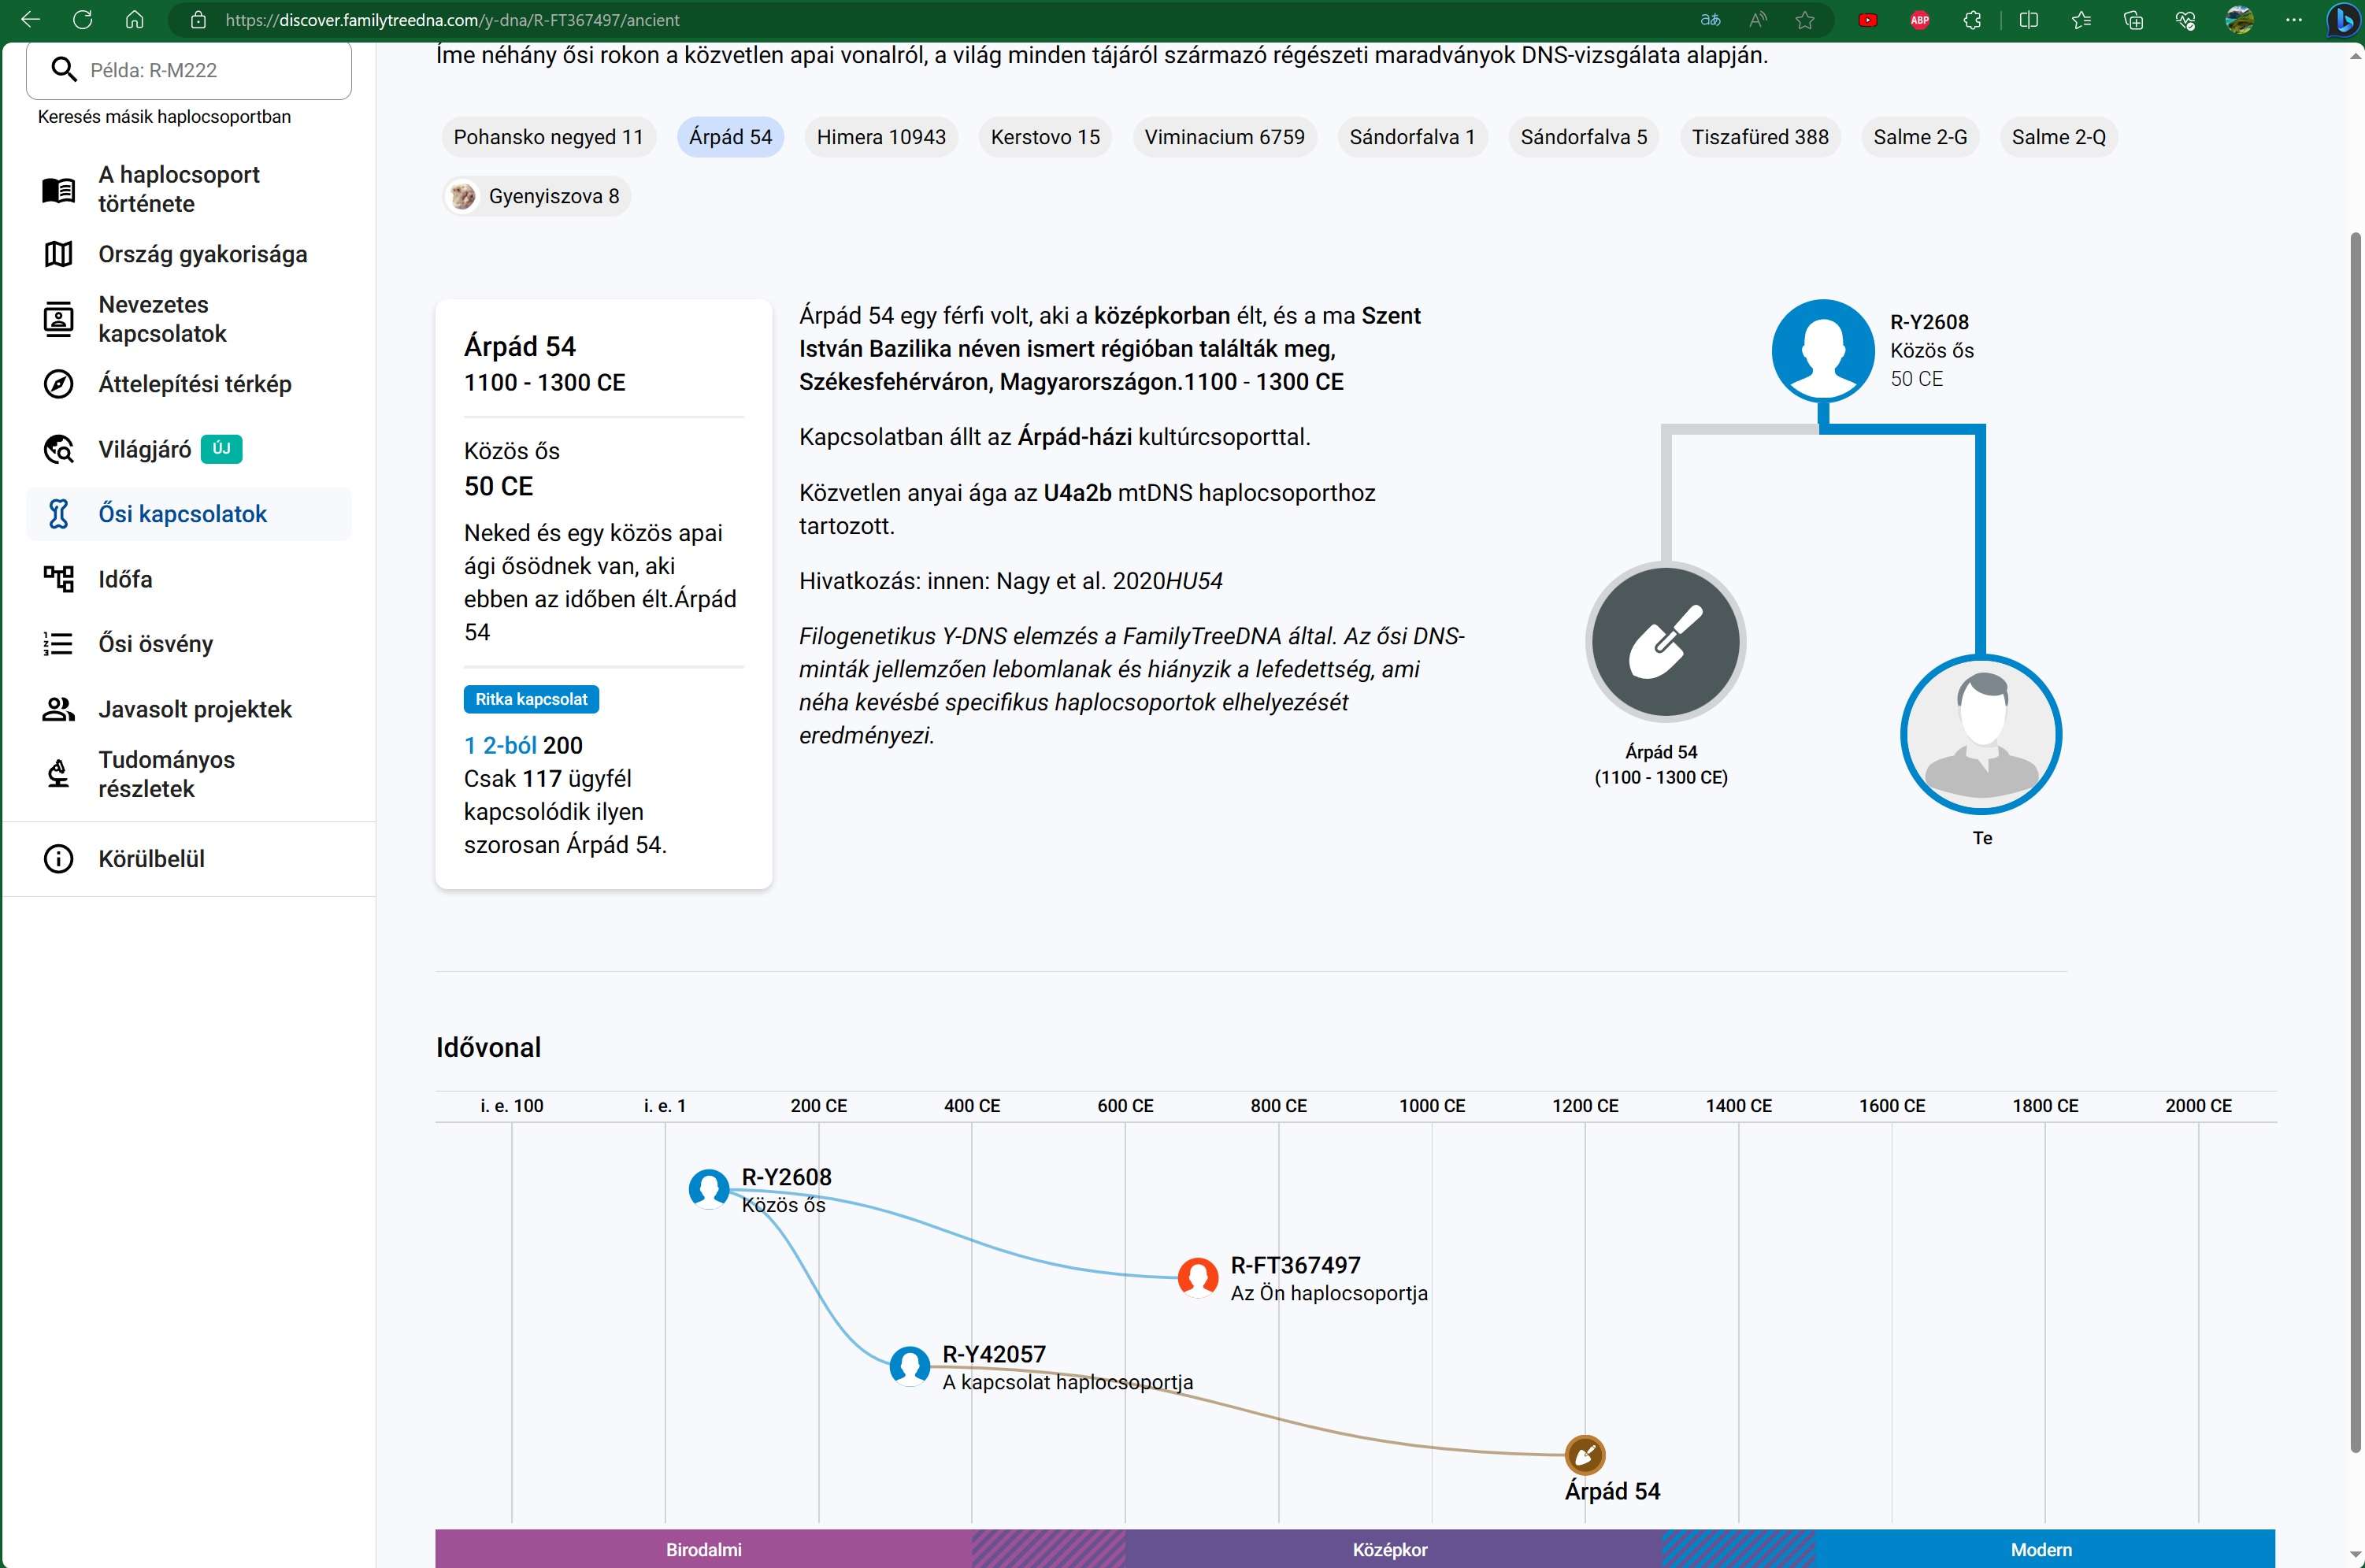Click the site lock icon in address bar
2365x1568 pixels.
(x=198, y=20)
